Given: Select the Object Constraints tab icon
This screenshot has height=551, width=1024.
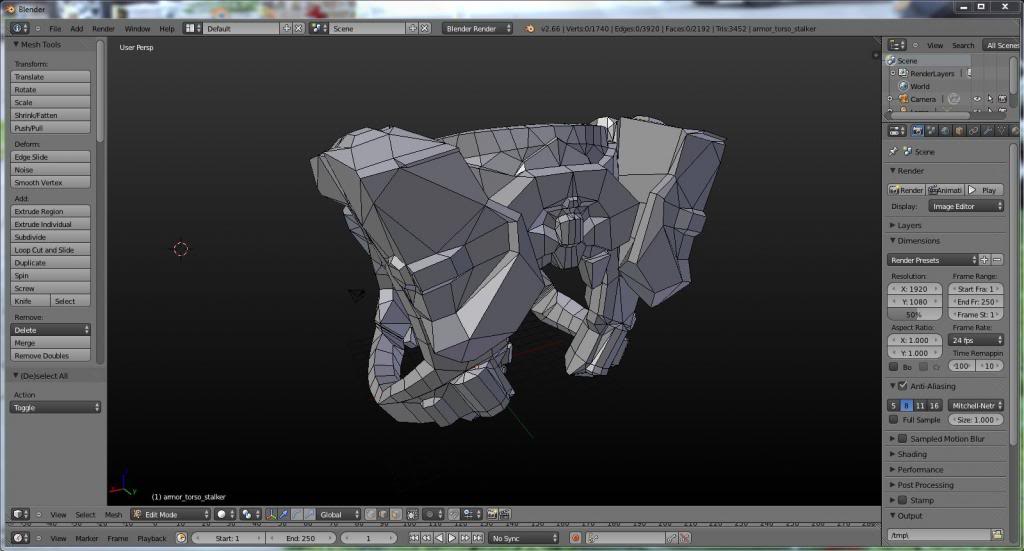Looking at the screenshot, I should [973, 131].
